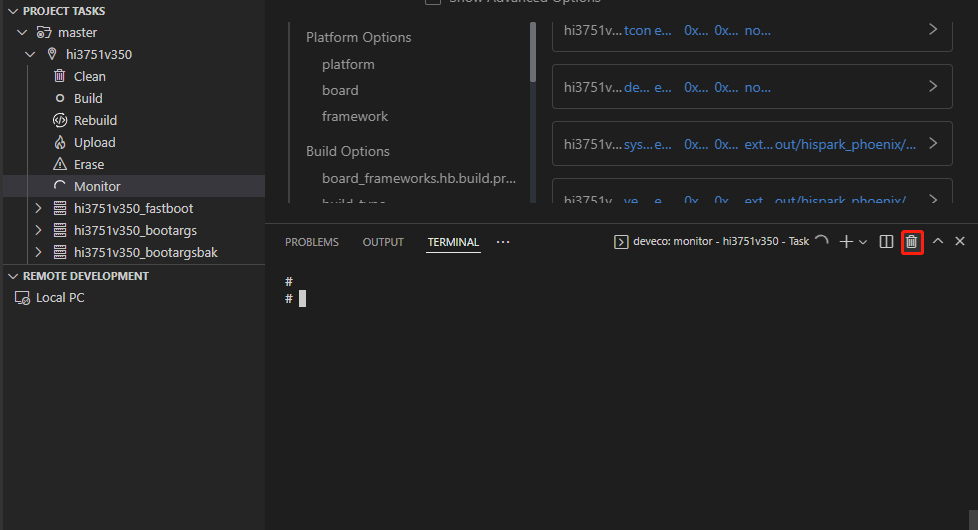Kill terminal with the trash icon
978x530 pixels.
911,242
